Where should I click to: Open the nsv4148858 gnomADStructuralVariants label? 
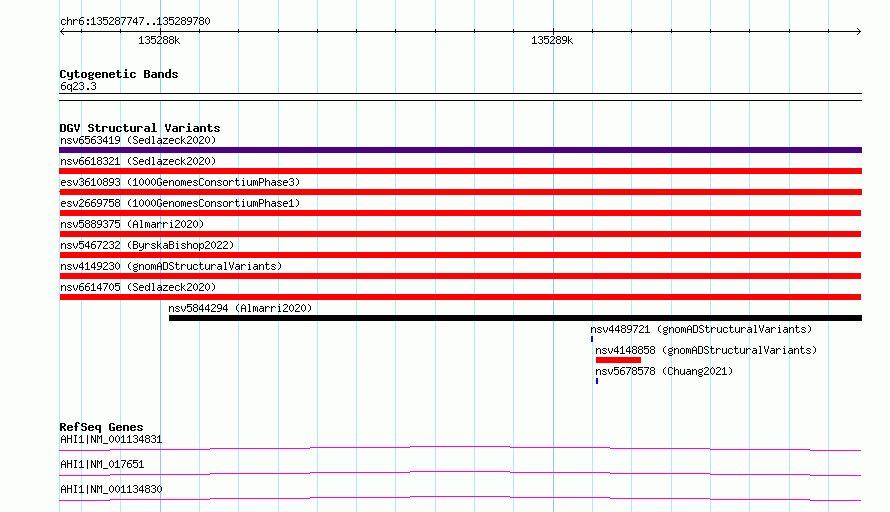pos(706,350)
